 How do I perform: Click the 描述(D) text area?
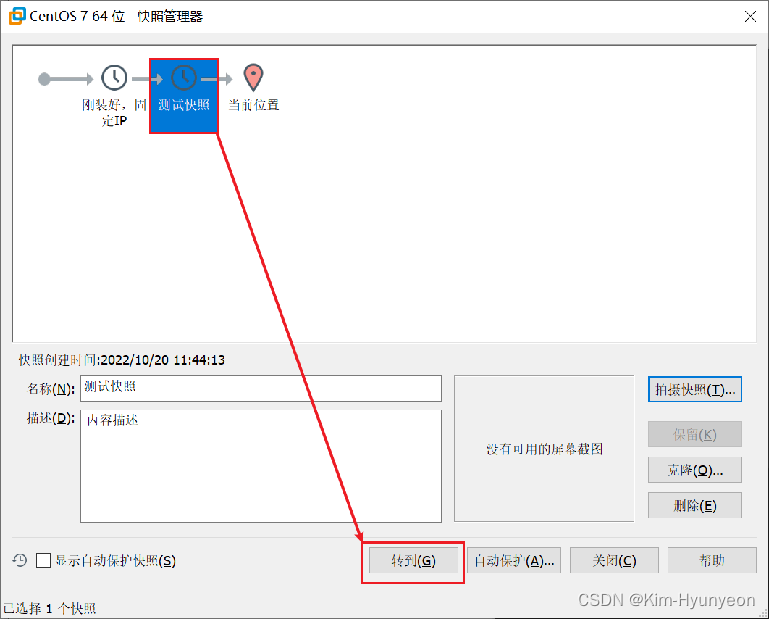coord(261,466)
